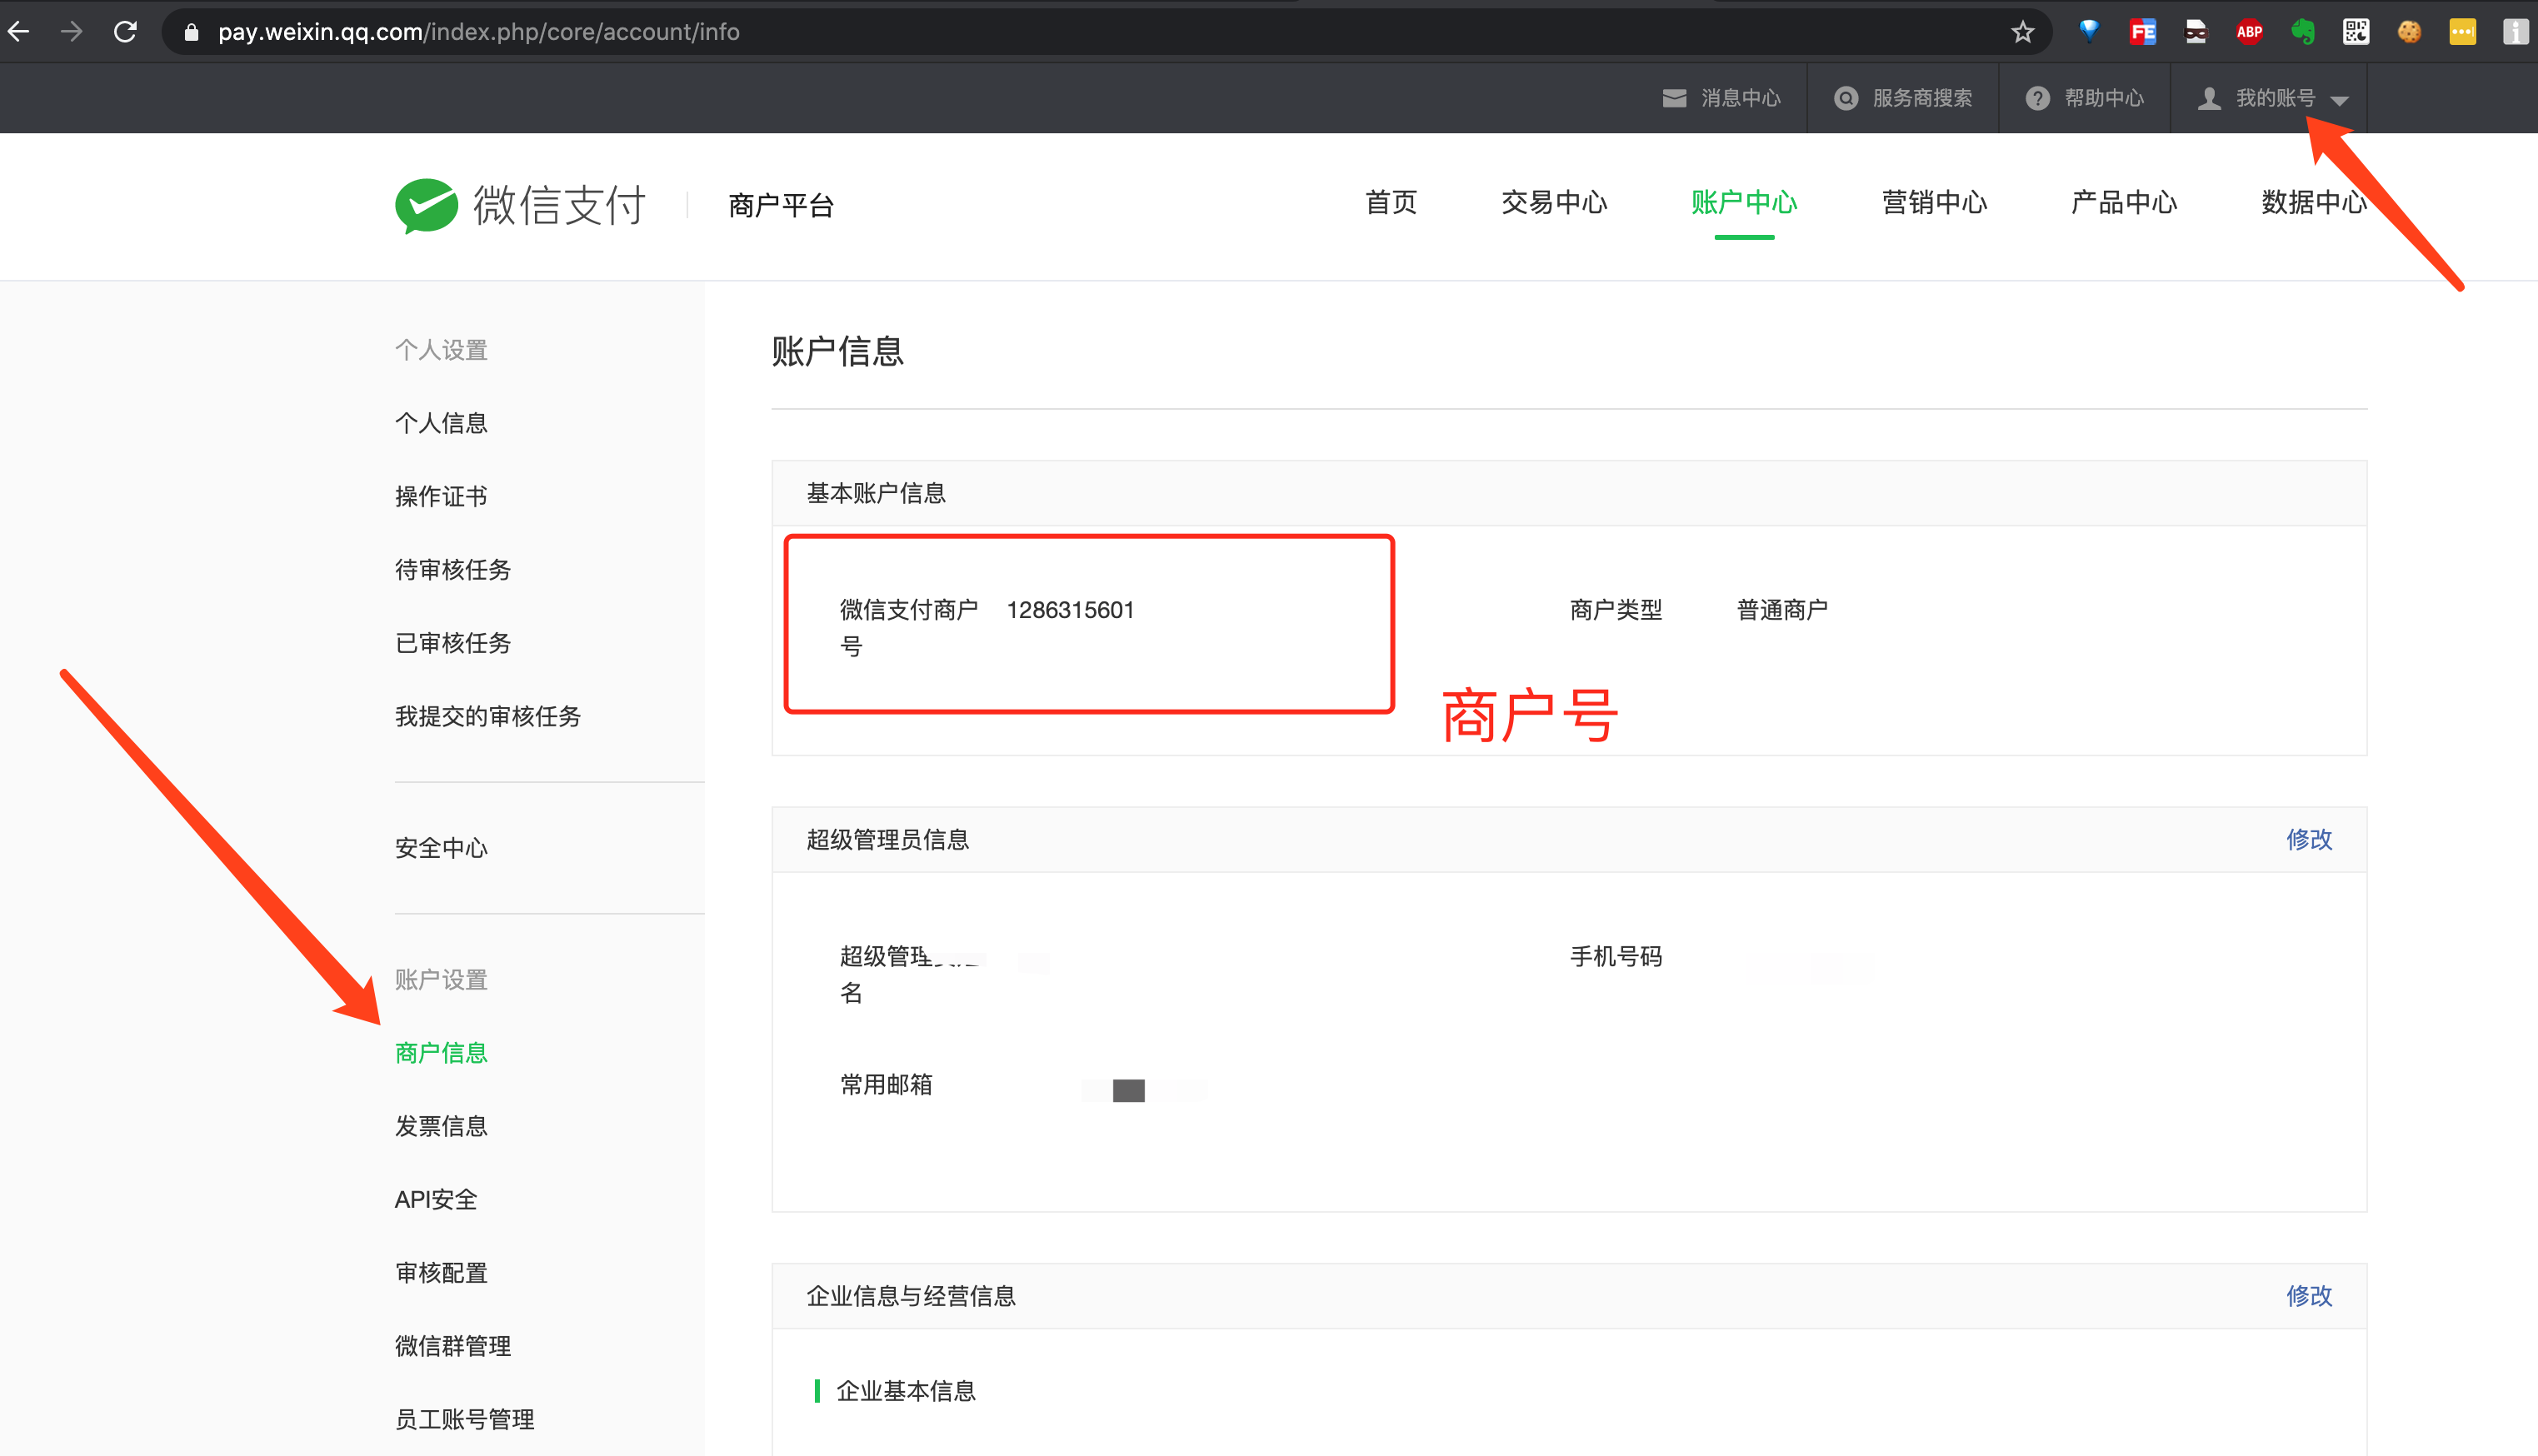
Task: Open the ABP Adblock Plus extension
Action: click(x=2249, y=32)
